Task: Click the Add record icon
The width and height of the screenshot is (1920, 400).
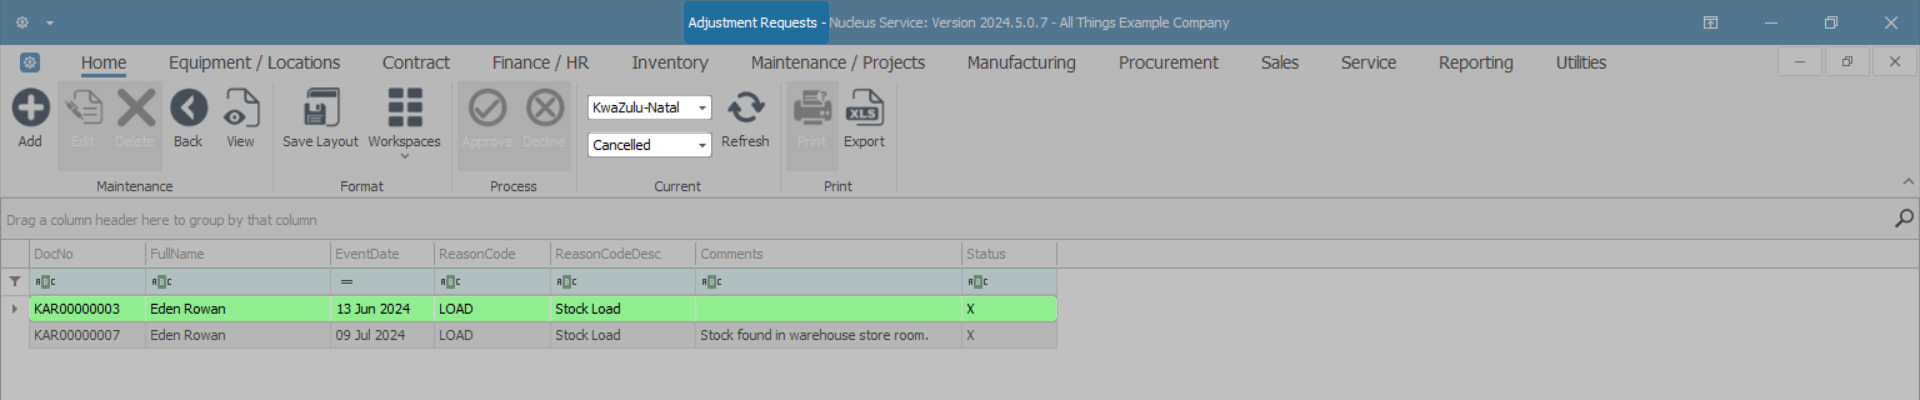Action: [x=30, y=109]
